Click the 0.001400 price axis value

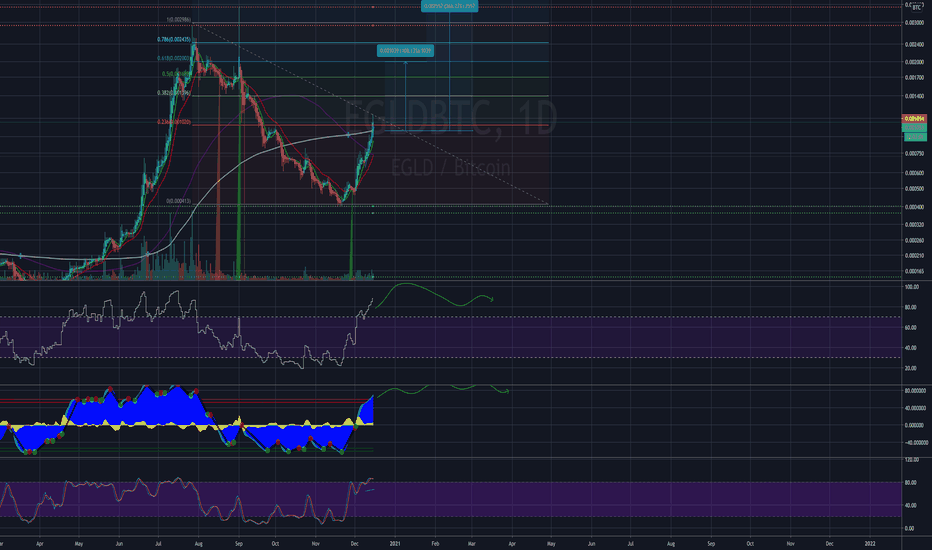(x=914, y=96)
